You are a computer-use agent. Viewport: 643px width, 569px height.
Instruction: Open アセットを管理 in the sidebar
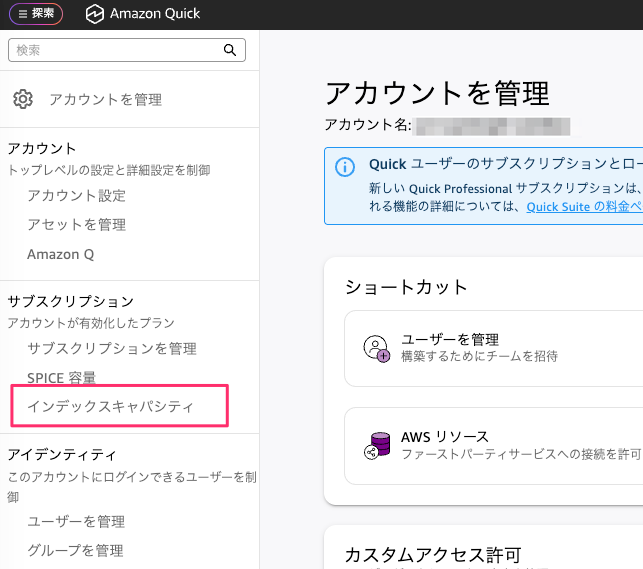pyautogui.click(x=77, y=225)
